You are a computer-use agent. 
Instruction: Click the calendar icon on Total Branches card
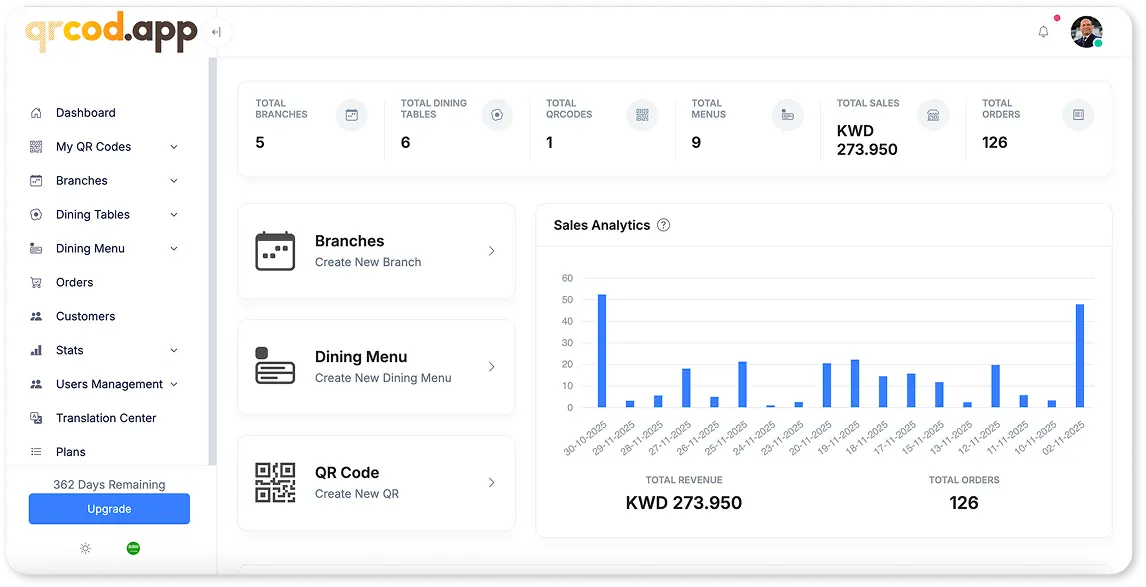click(352, 115)
